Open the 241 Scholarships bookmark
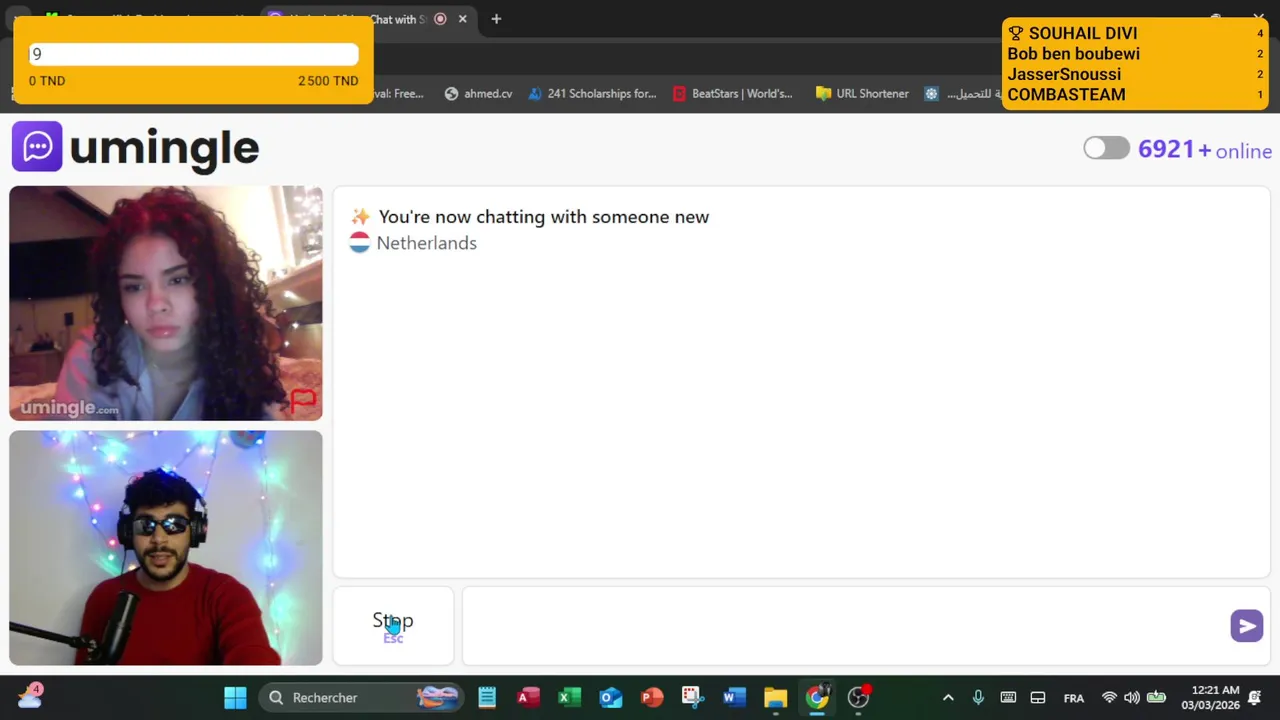The image size is (1280, 720). pos(592,94)
